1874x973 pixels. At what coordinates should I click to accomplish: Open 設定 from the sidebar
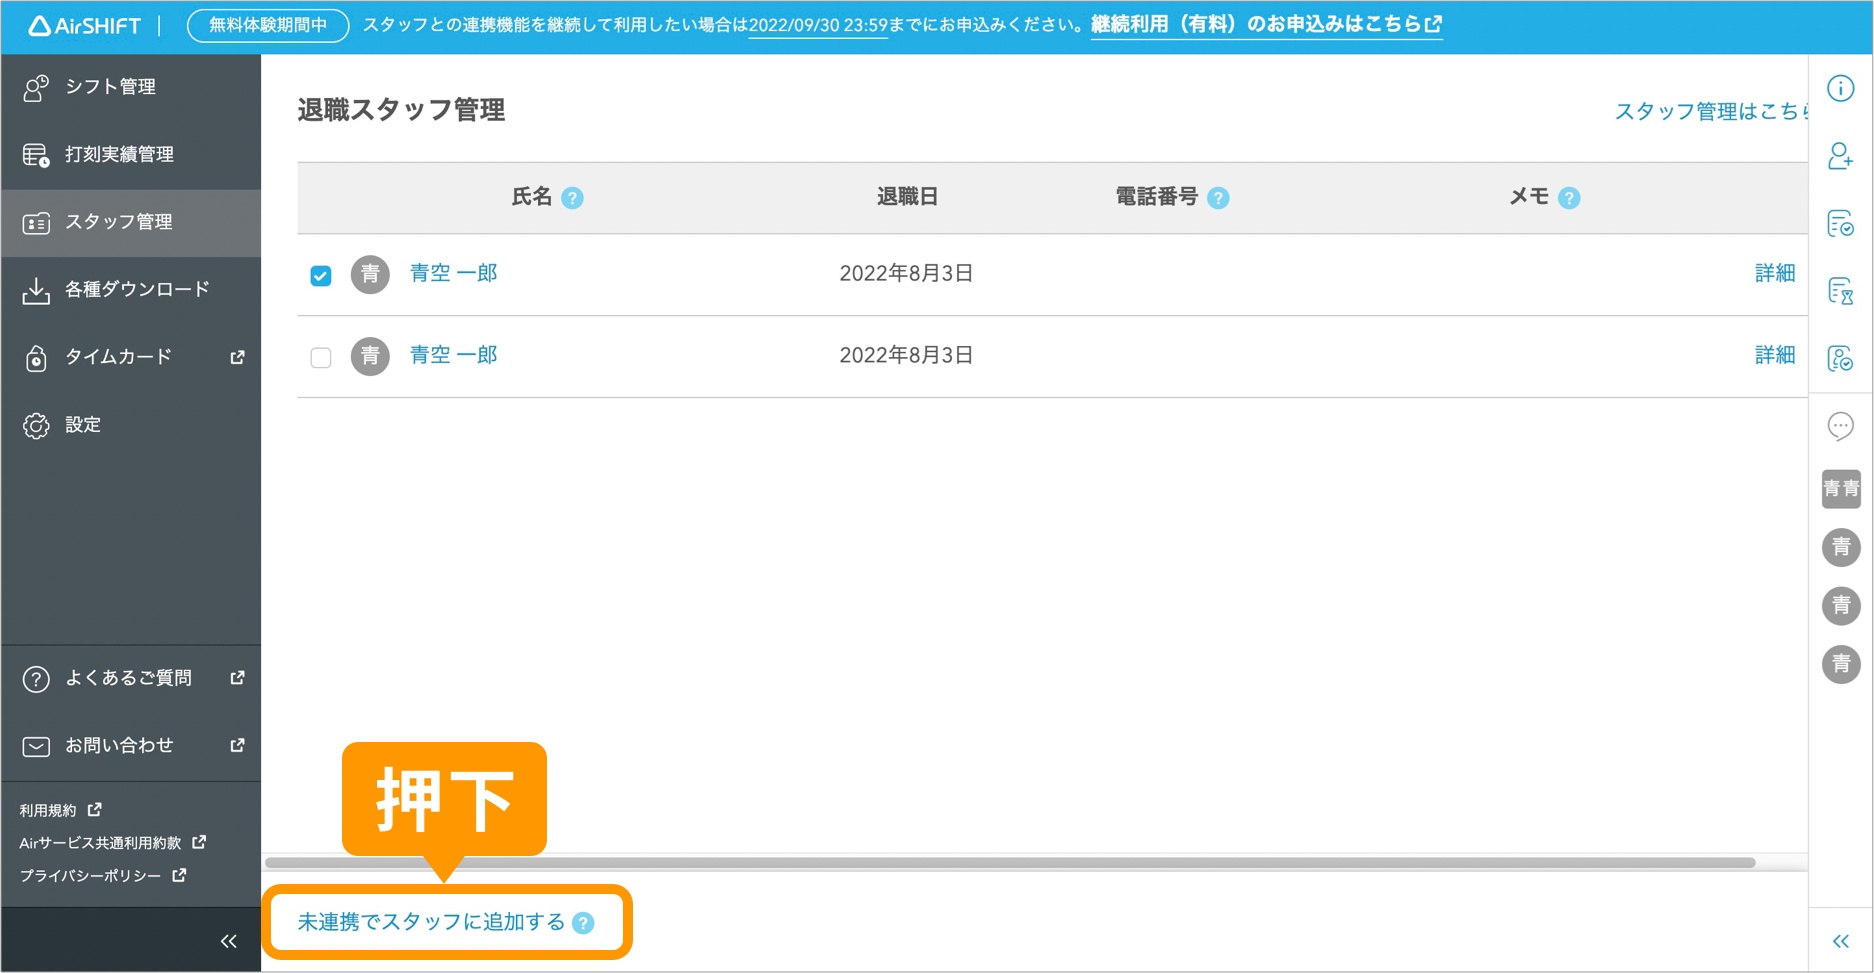click(83, 425)
